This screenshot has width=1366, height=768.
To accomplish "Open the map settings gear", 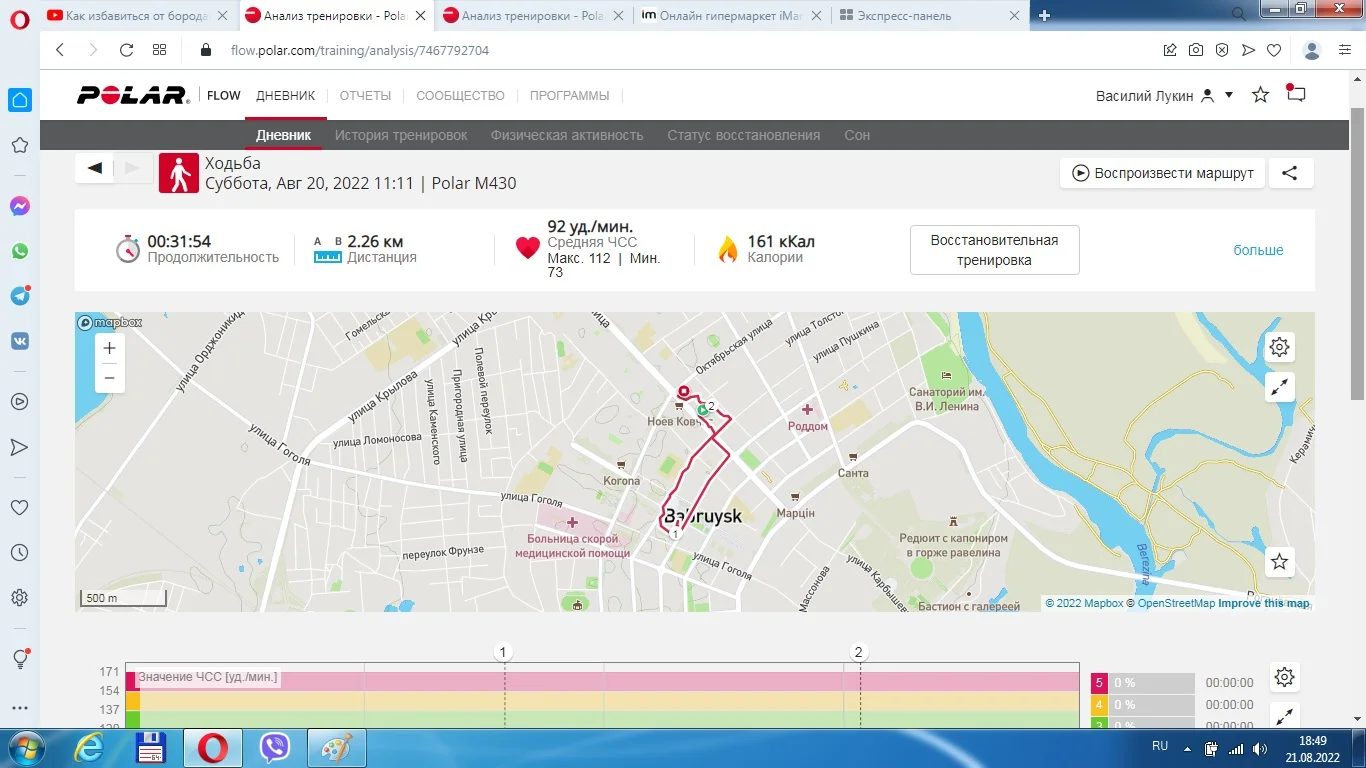I will click(1280, 347).
